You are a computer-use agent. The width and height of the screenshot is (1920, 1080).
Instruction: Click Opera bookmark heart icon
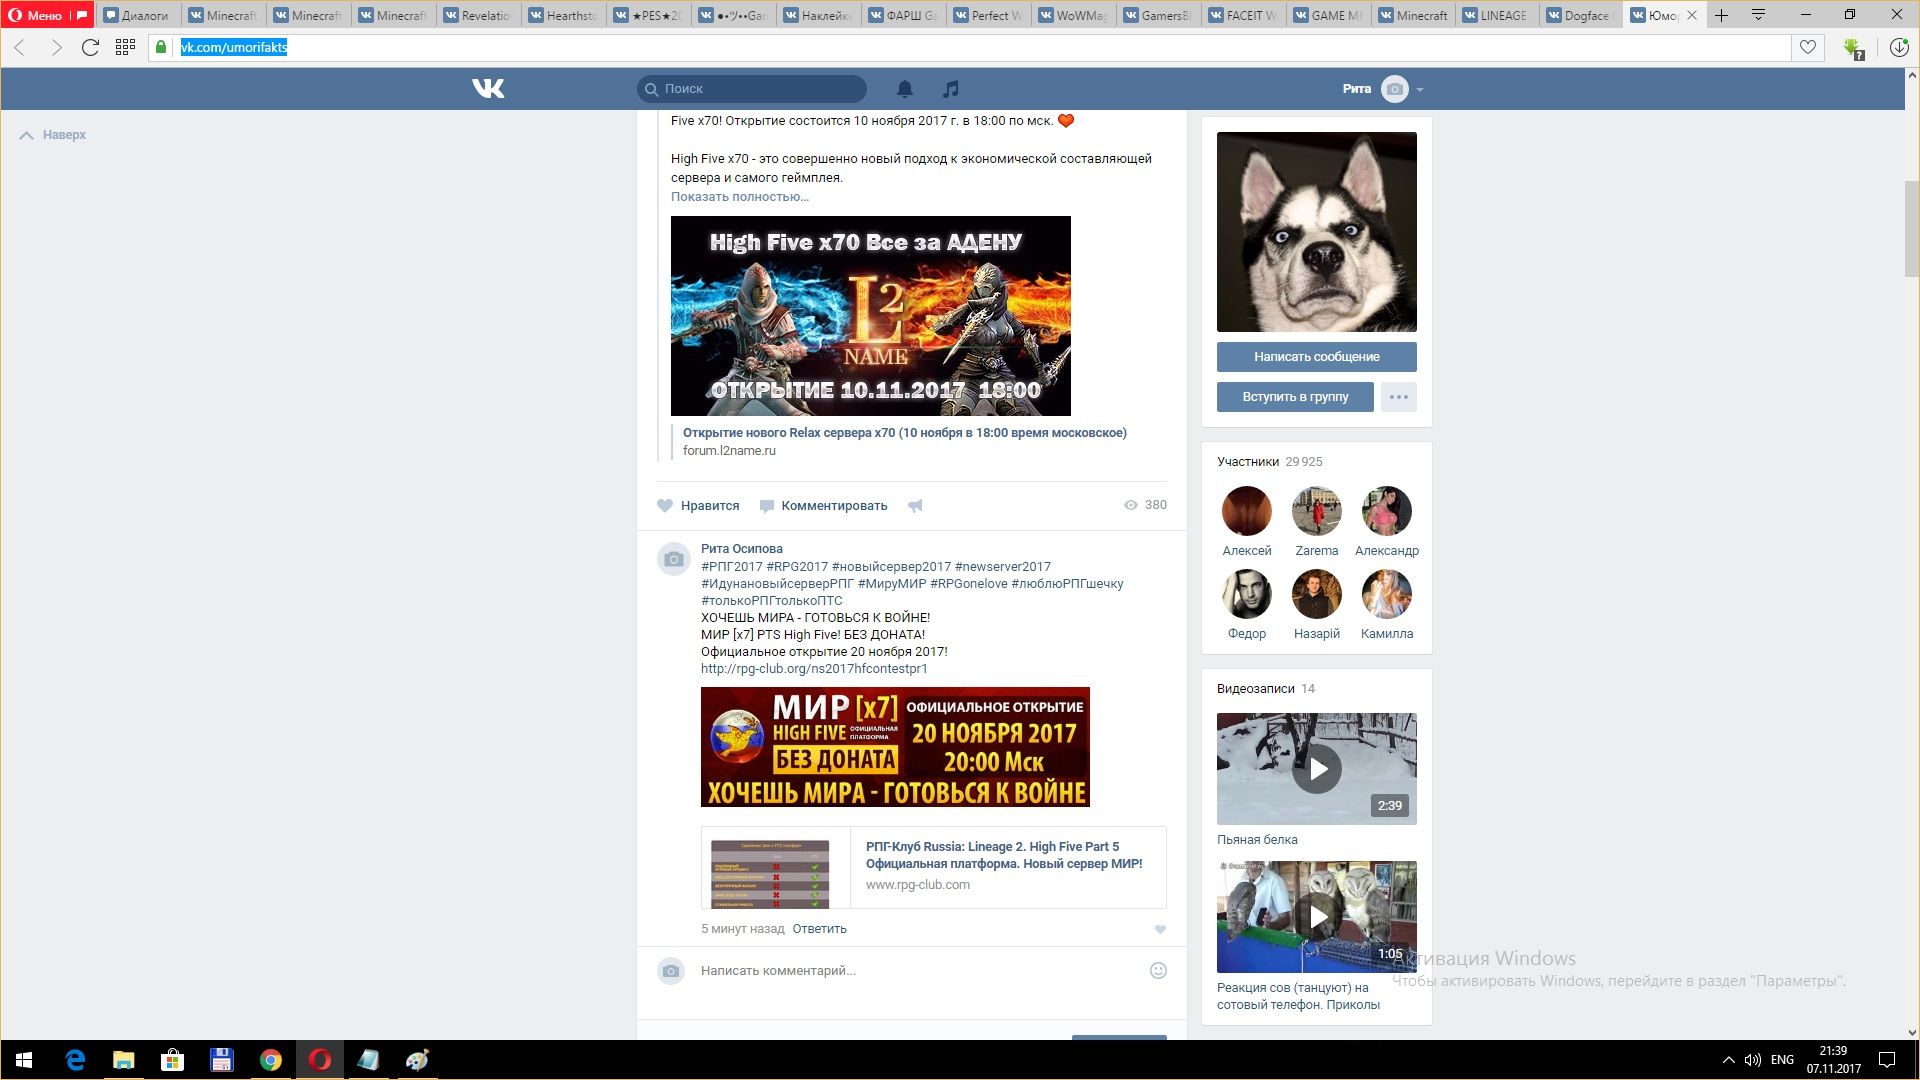1808,47
